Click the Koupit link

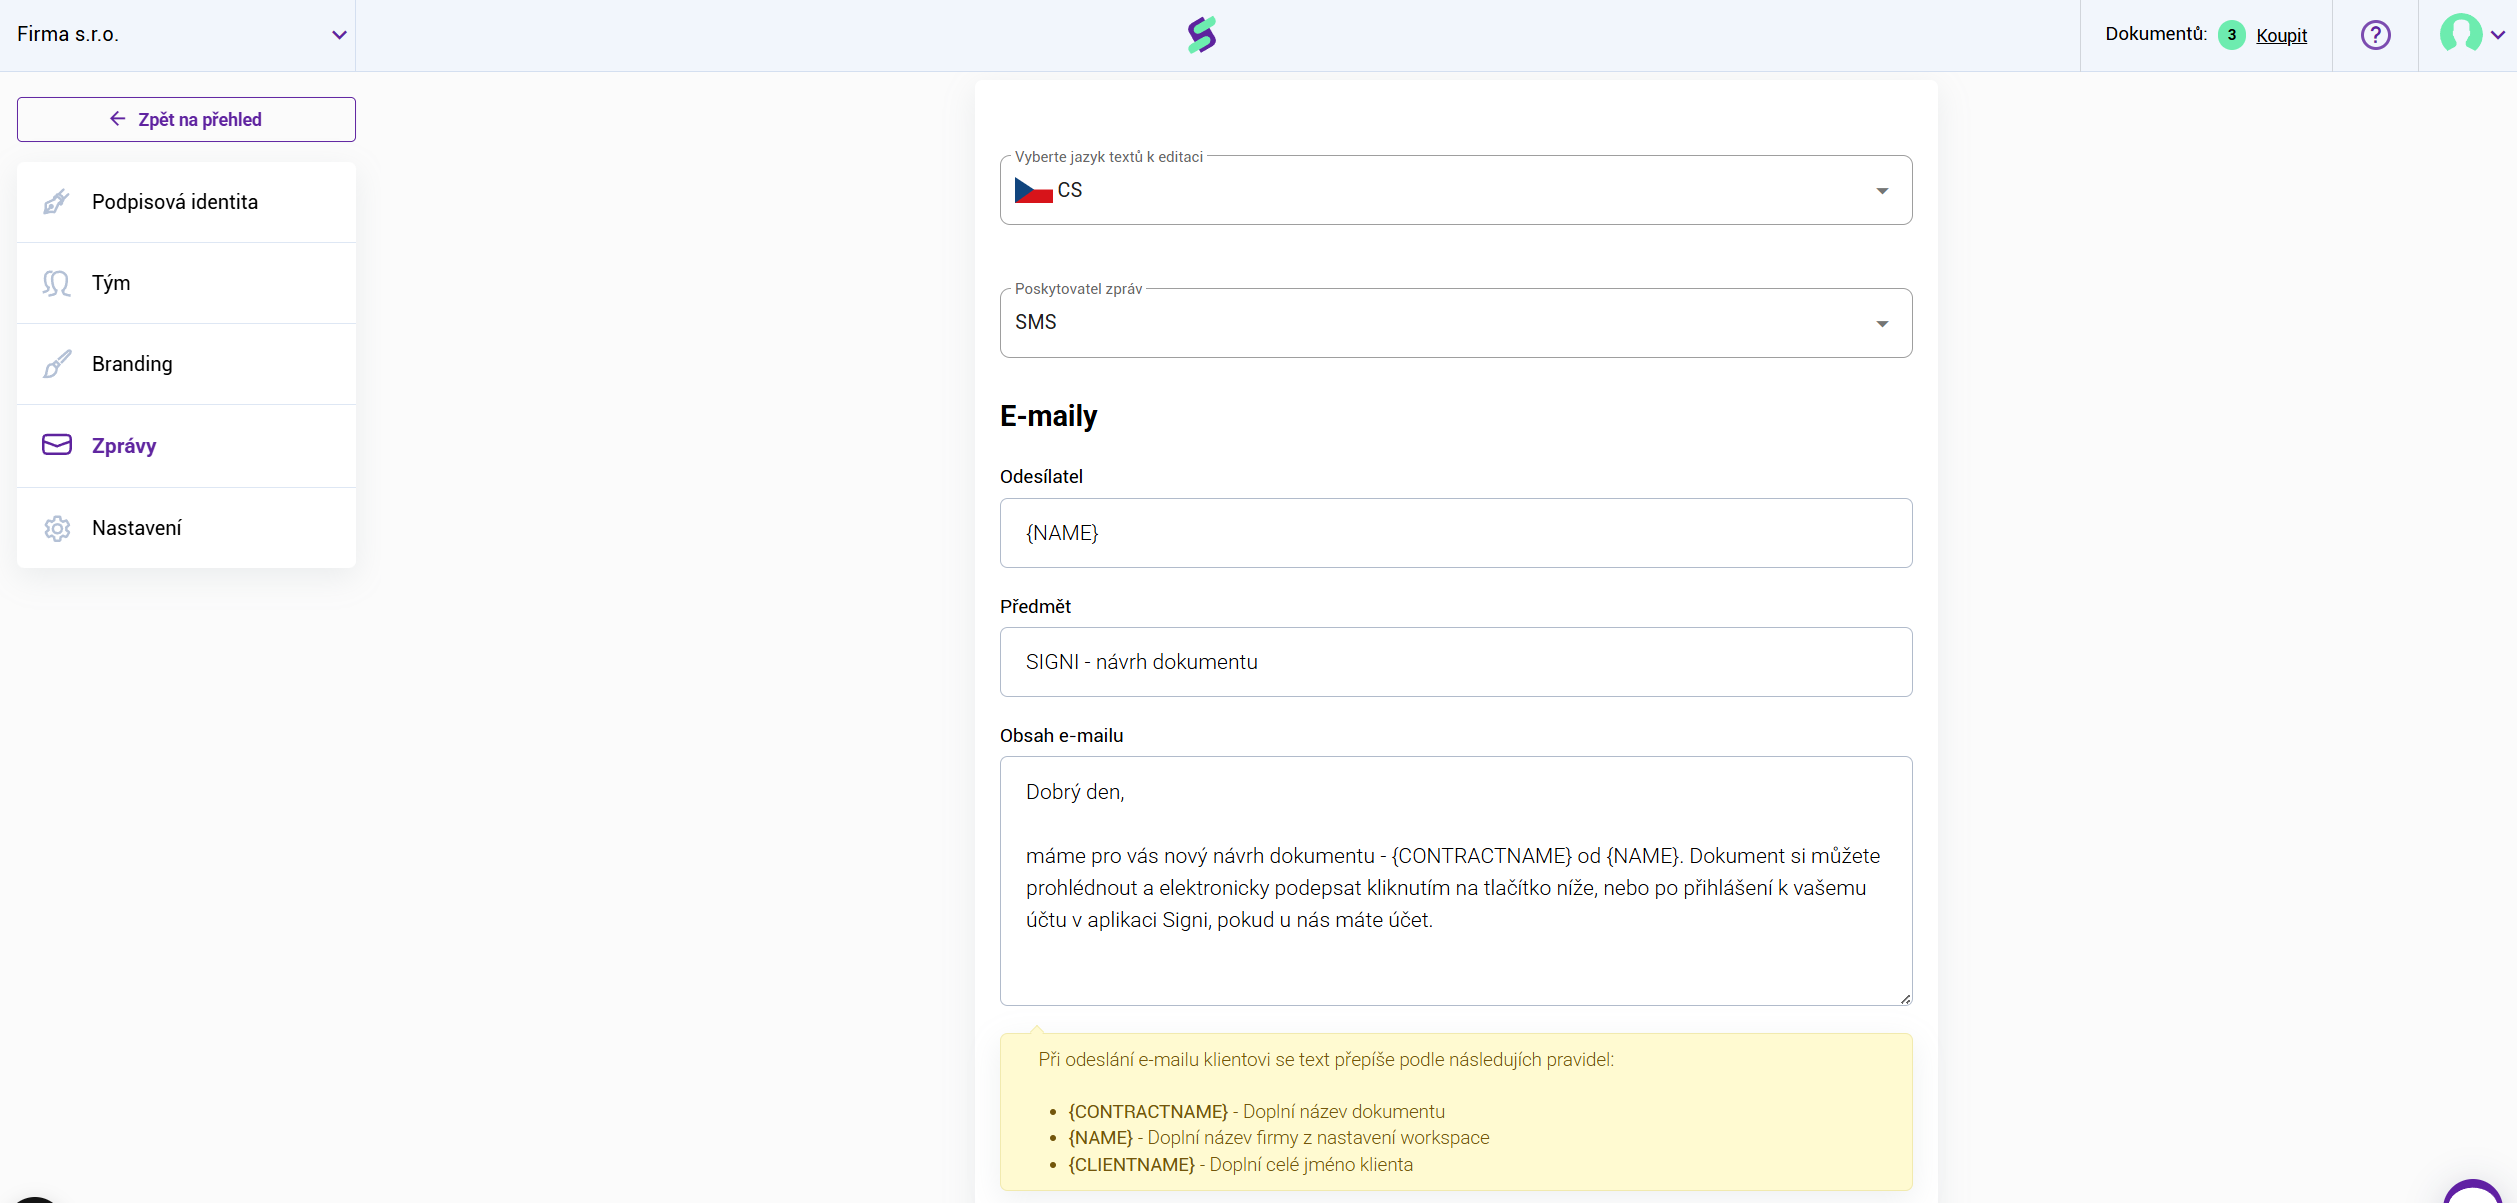(x=2281, y=35)
